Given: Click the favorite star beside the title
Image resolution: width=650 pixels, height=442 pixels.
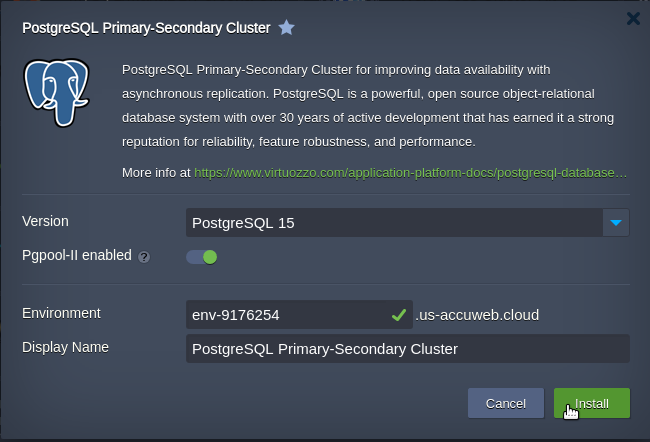Looking at the screenshot, I should [287, 28].
